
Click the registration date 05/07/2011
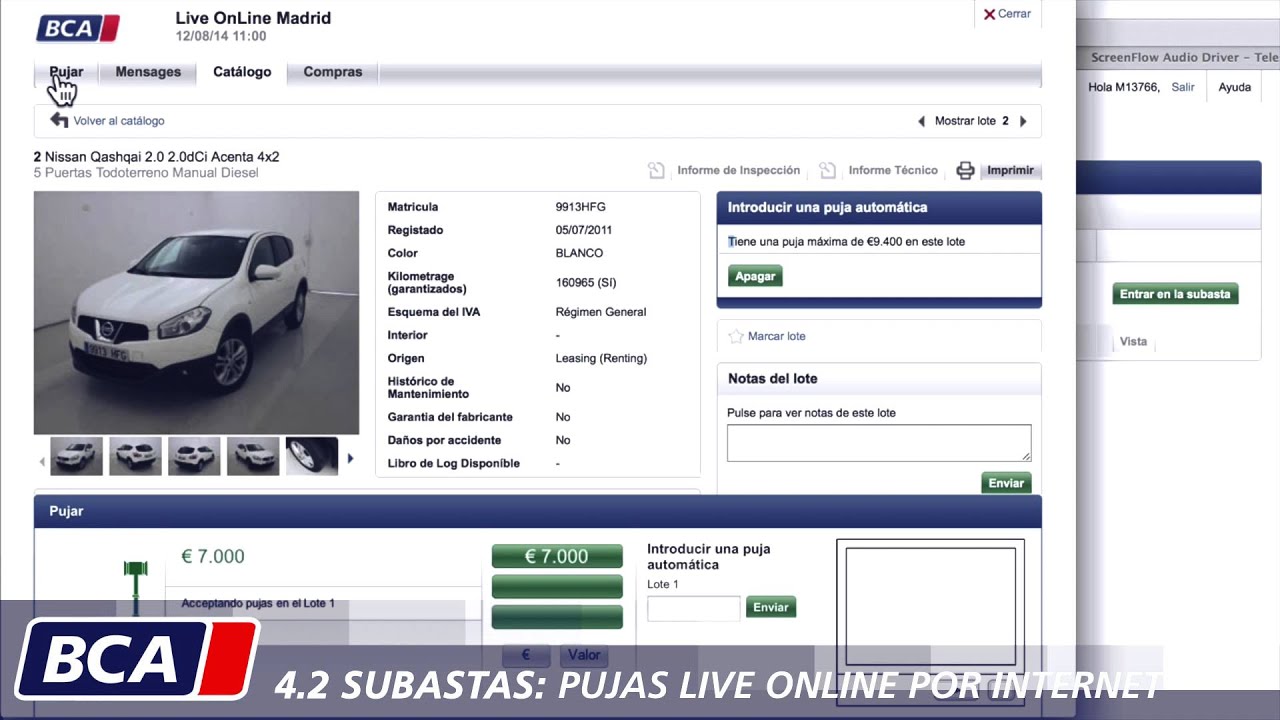click(584, 230)
